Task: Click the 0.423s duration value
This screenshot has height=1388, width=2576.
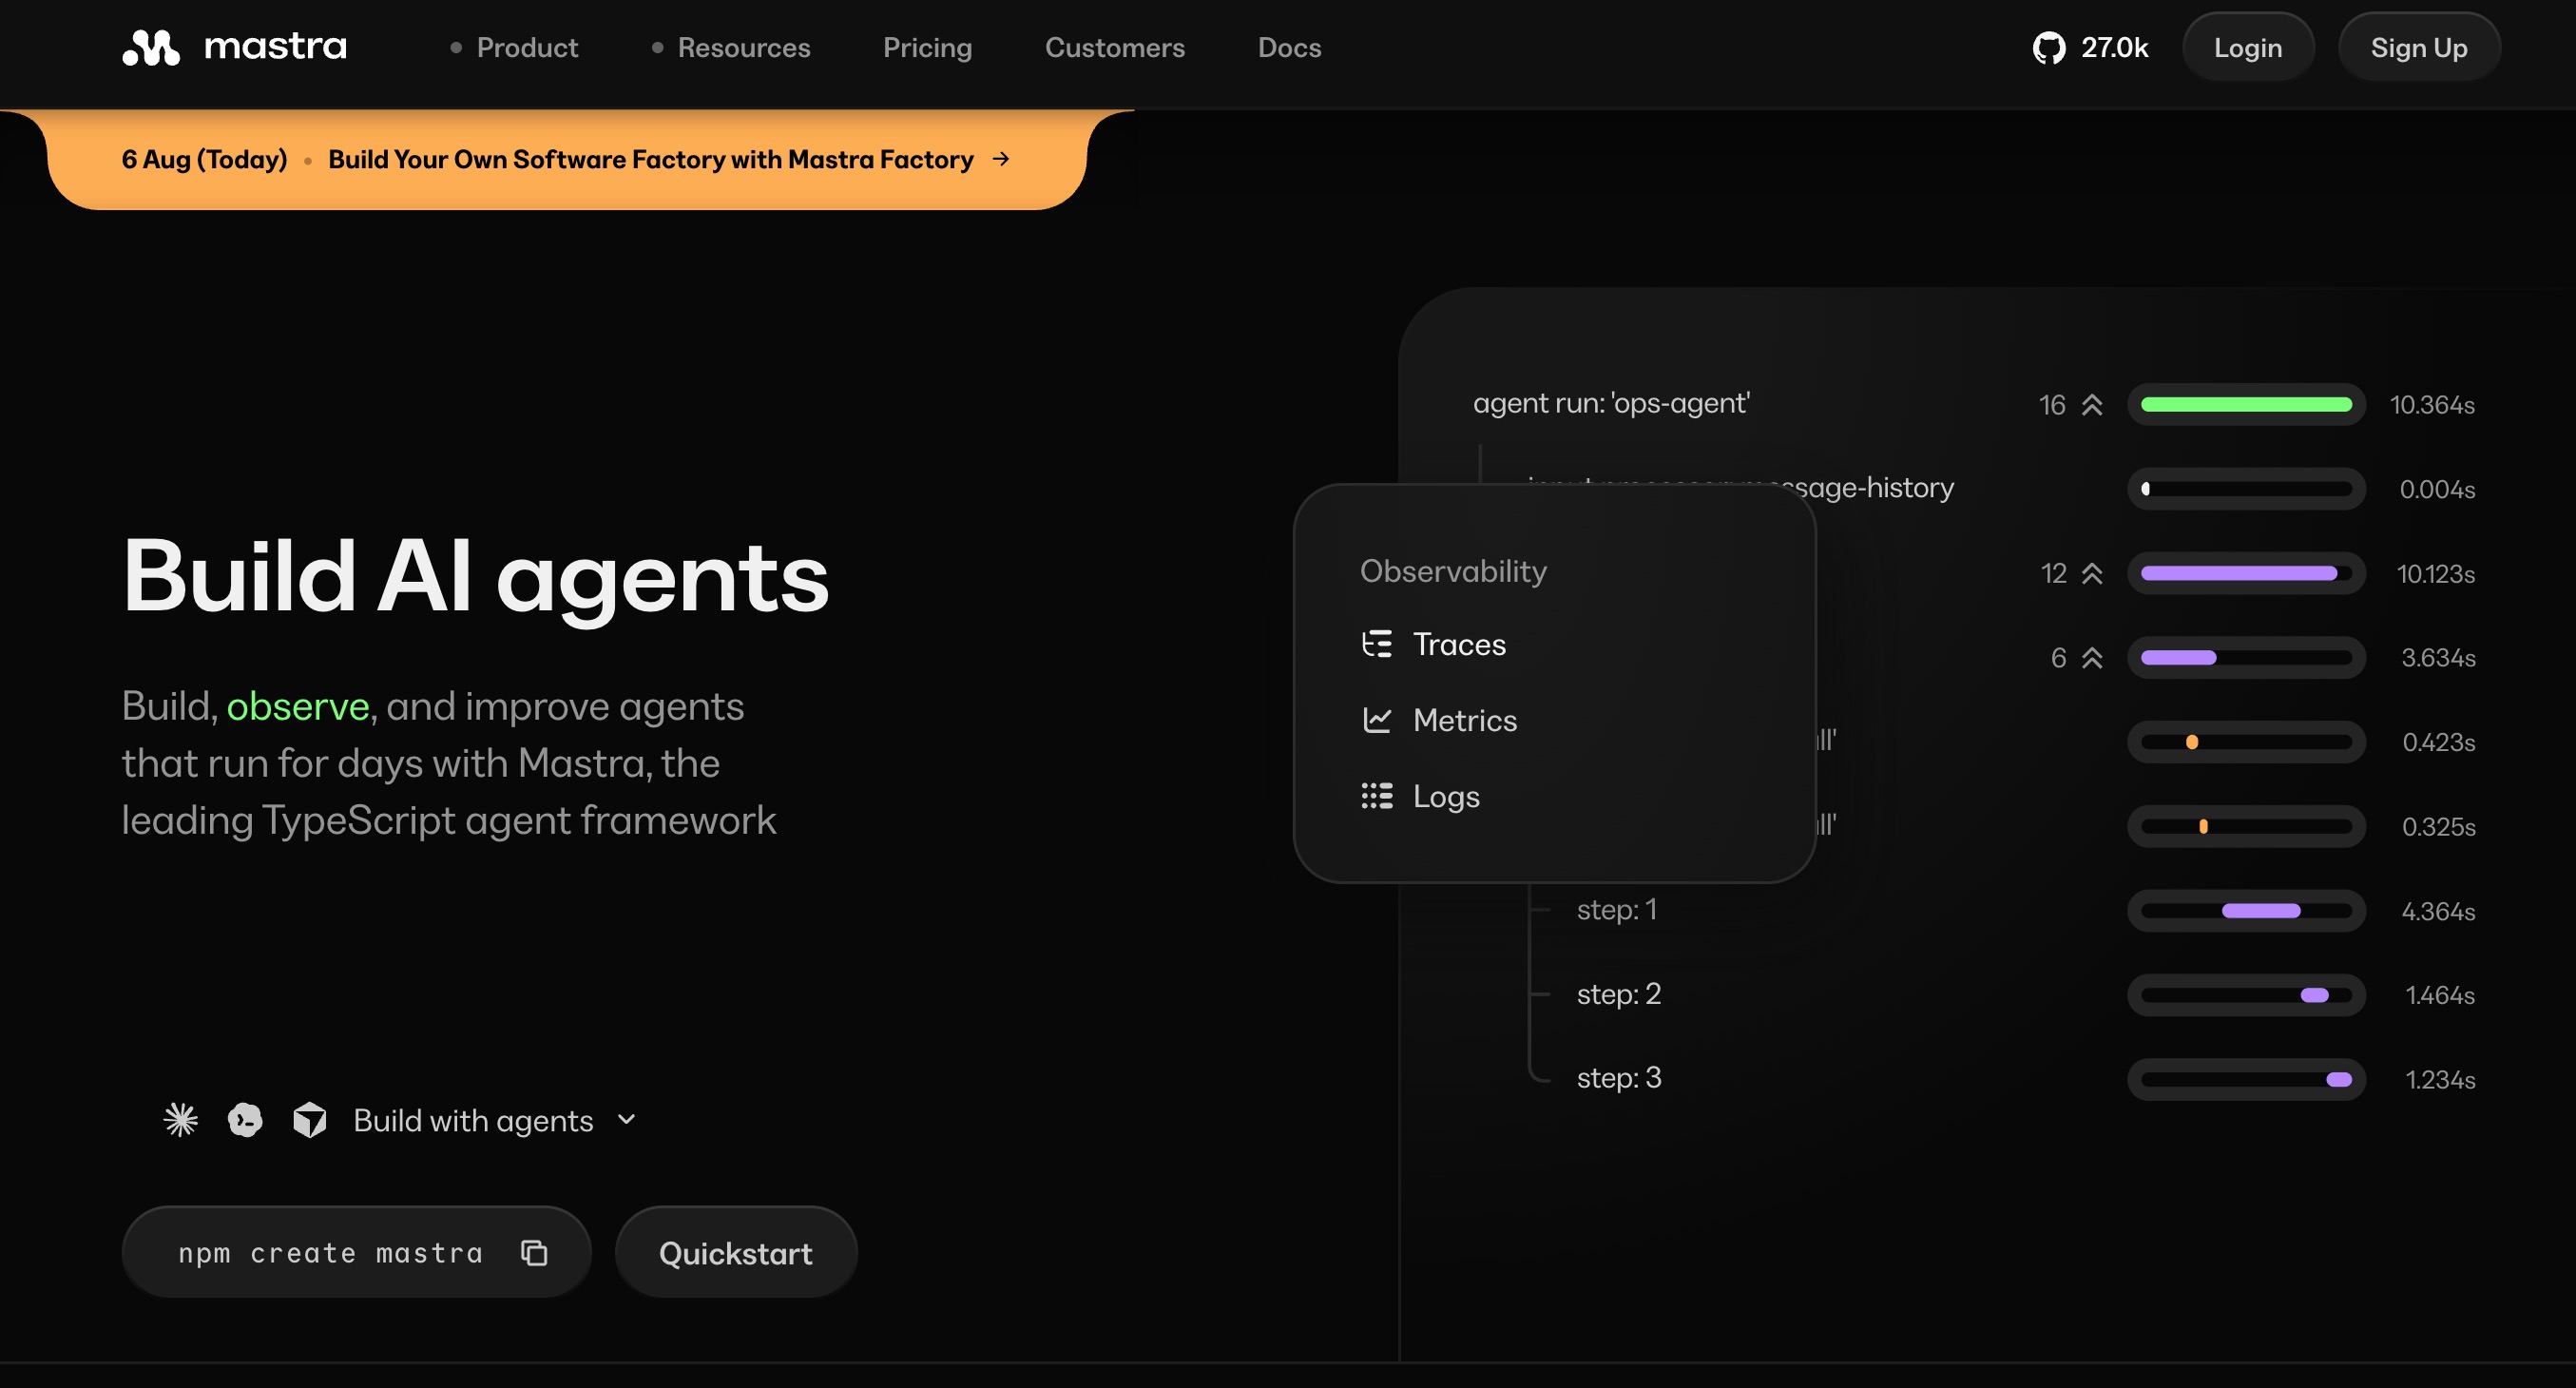Action: pos(2438,742)
